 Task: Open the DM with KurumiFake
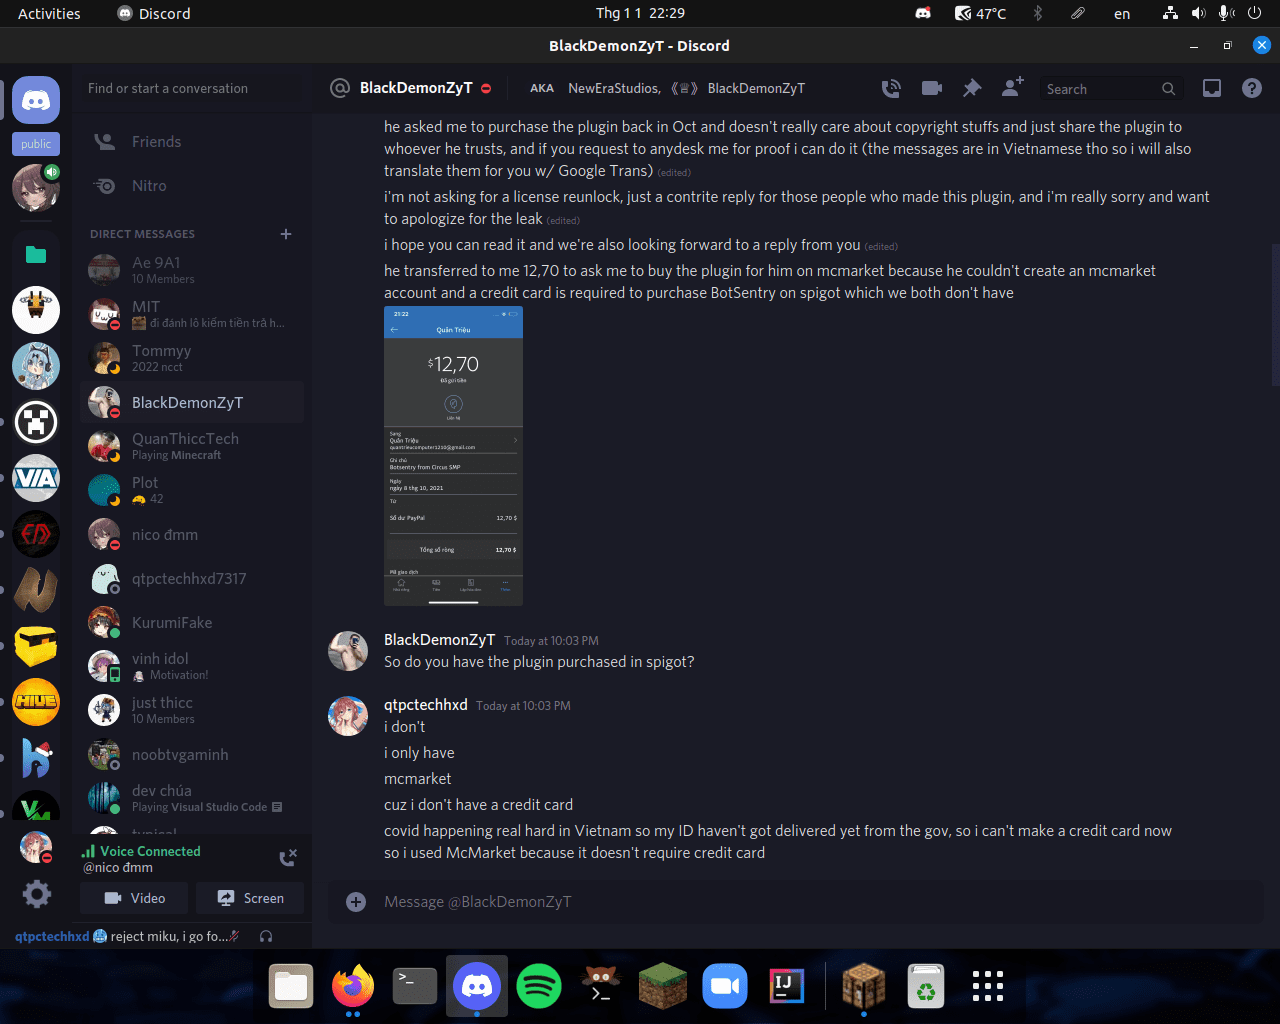tap(192, 622)
